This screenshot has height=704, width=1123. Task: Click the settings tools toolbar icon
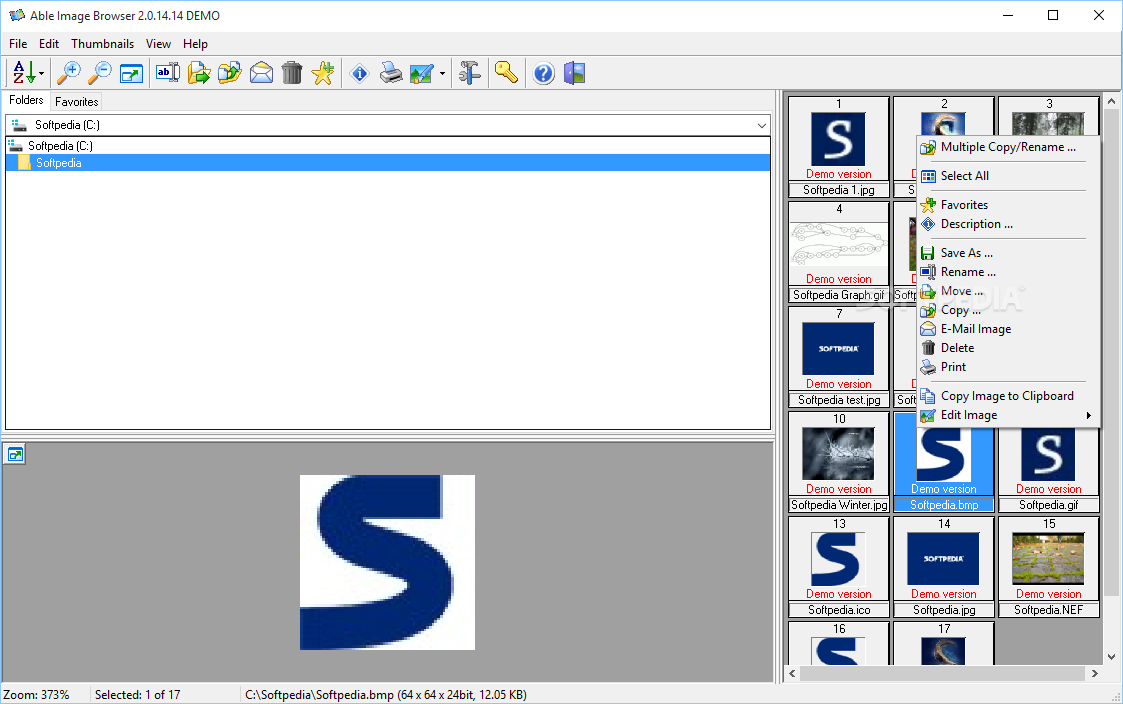pos(470,73)
